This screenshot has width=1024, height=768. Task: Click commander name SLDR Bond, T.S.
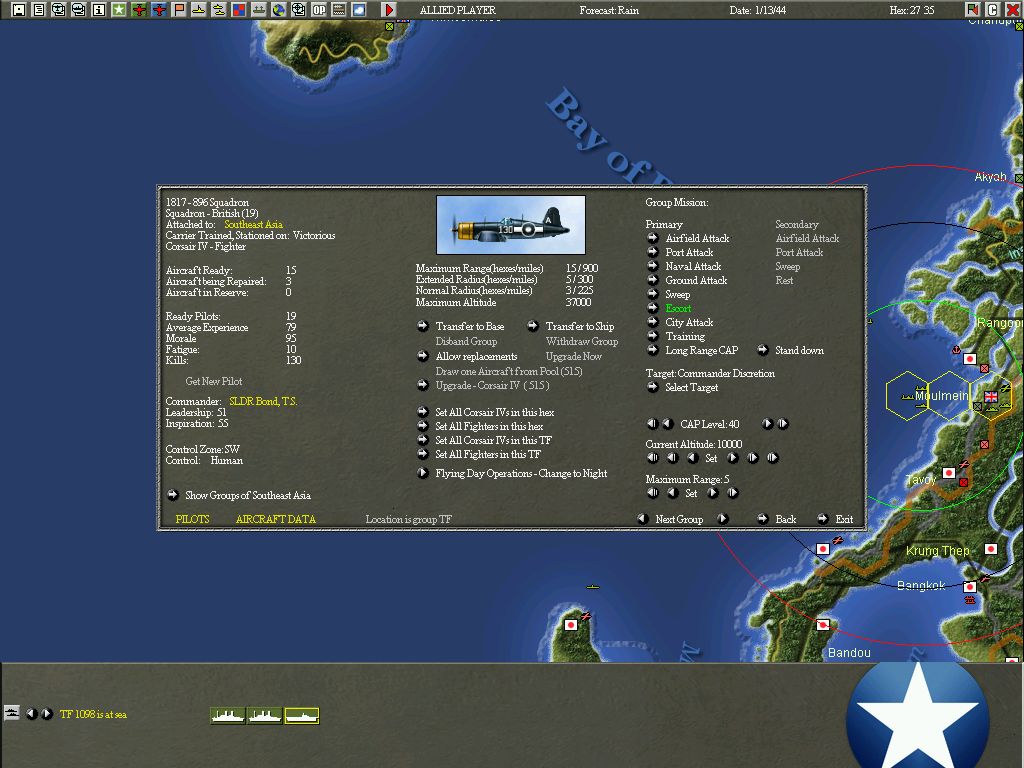(263, 401)
